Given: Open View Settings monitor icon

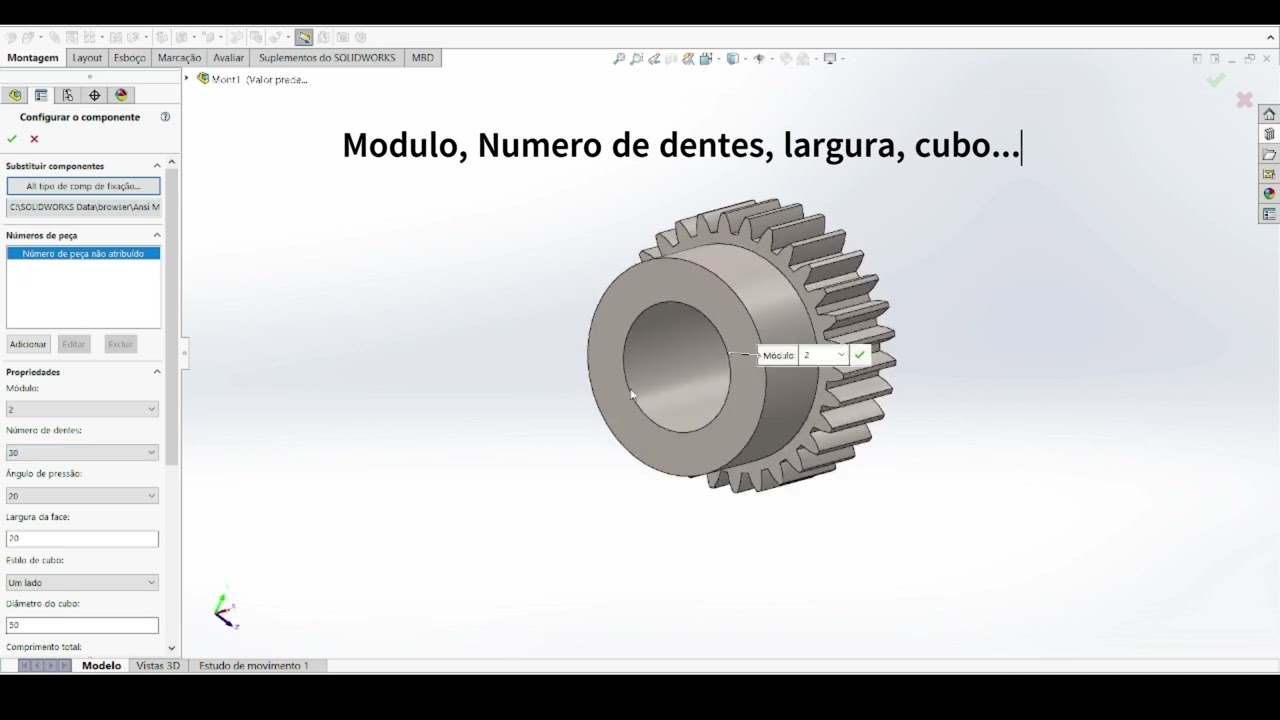Looking at the screenshot, I should tap(829, 59).
